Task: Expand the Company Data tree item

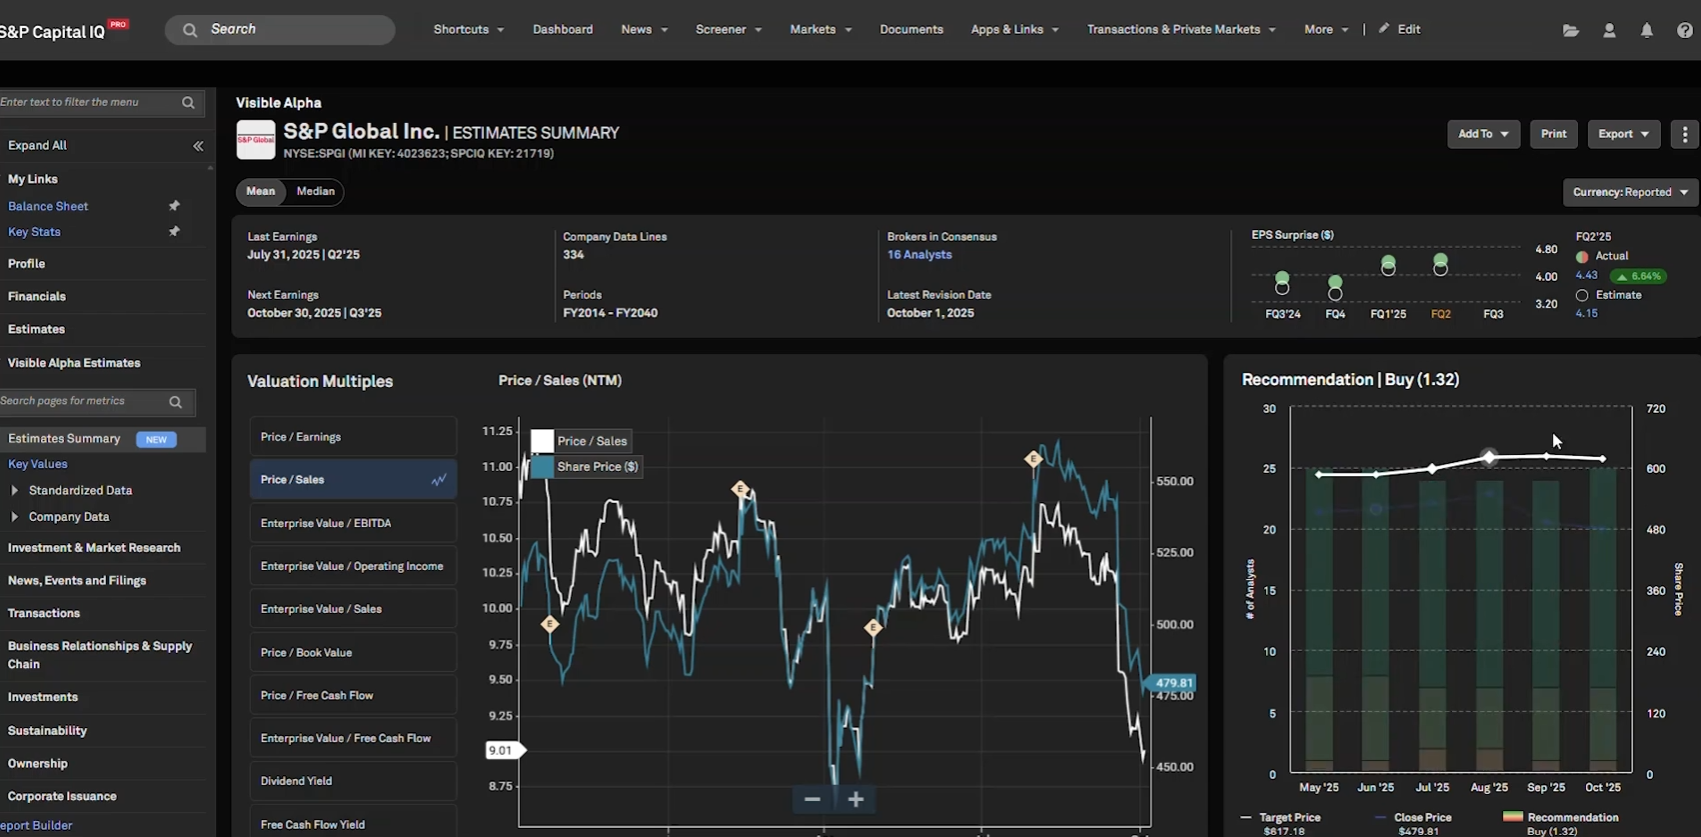Action: pyautogui.click(x=14, y=517)
